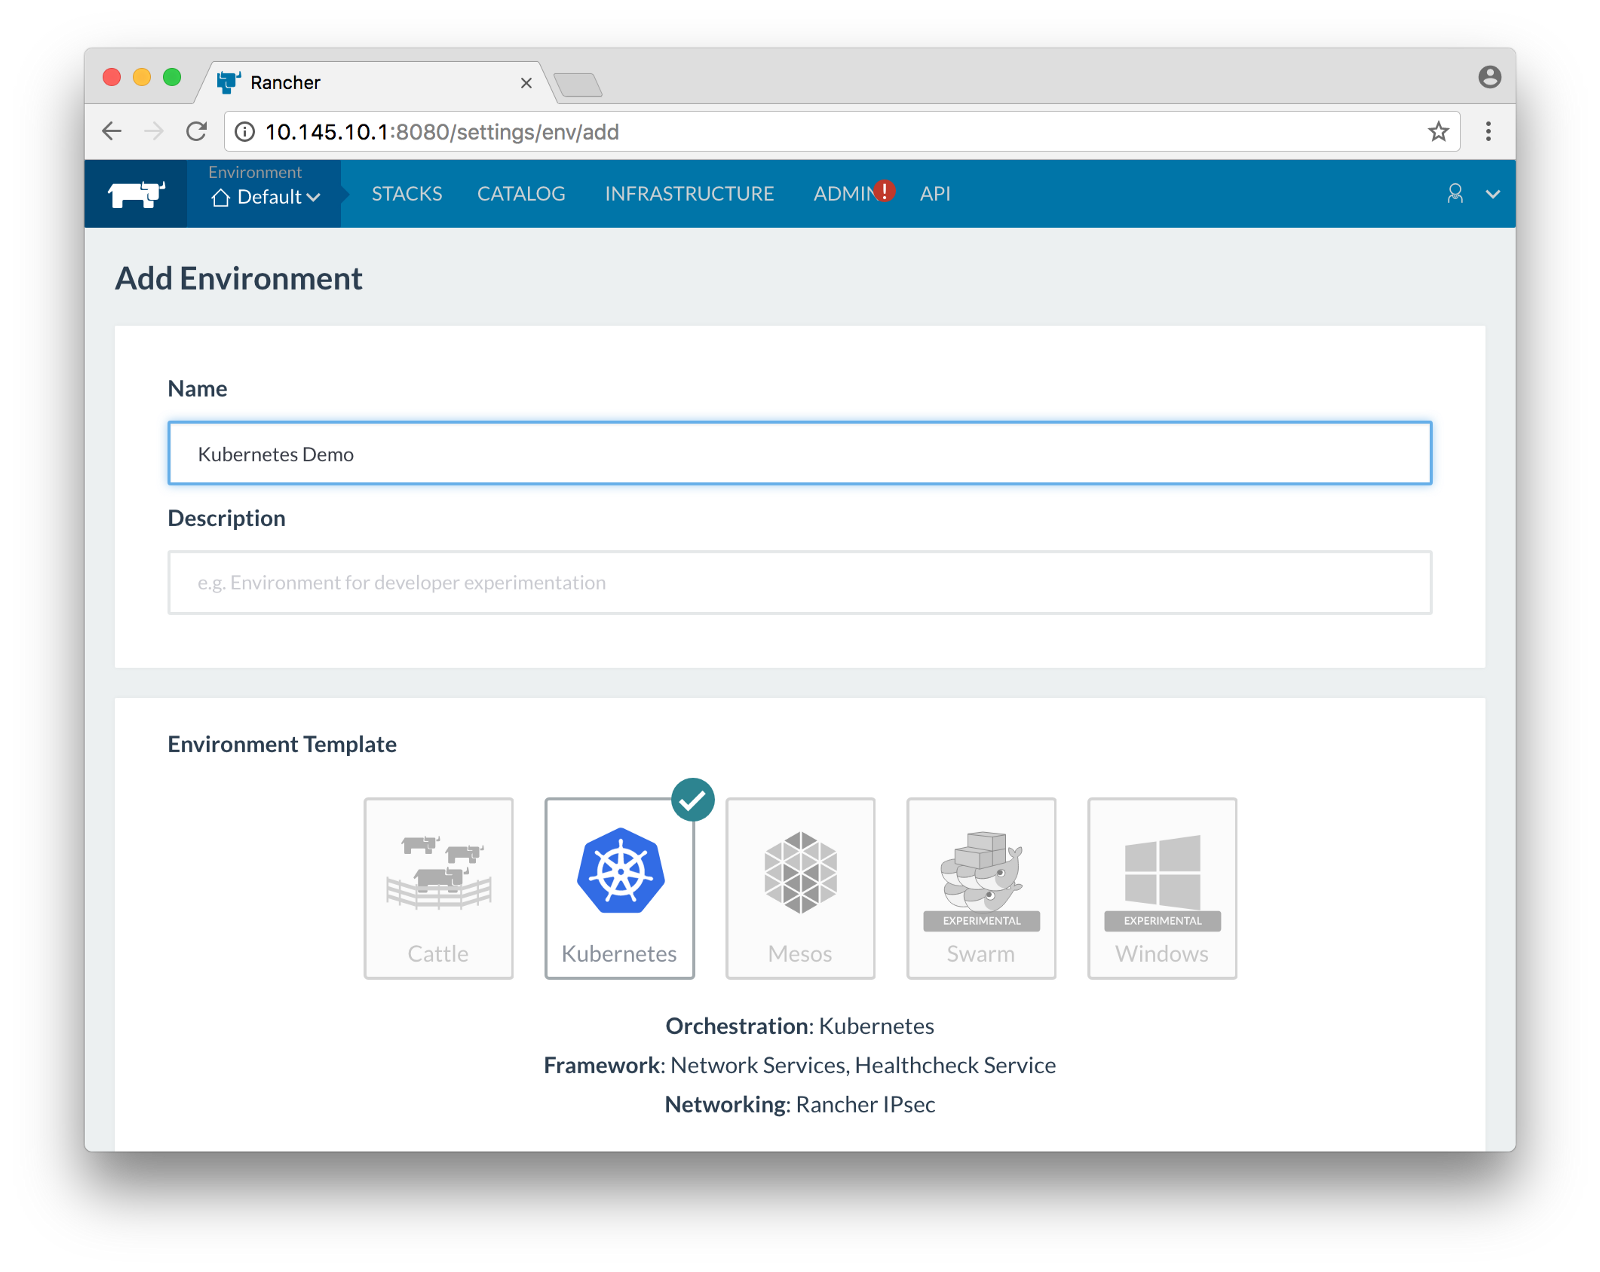
Task: Close the Rancher browser tab
Action: [x=526, y=83]
